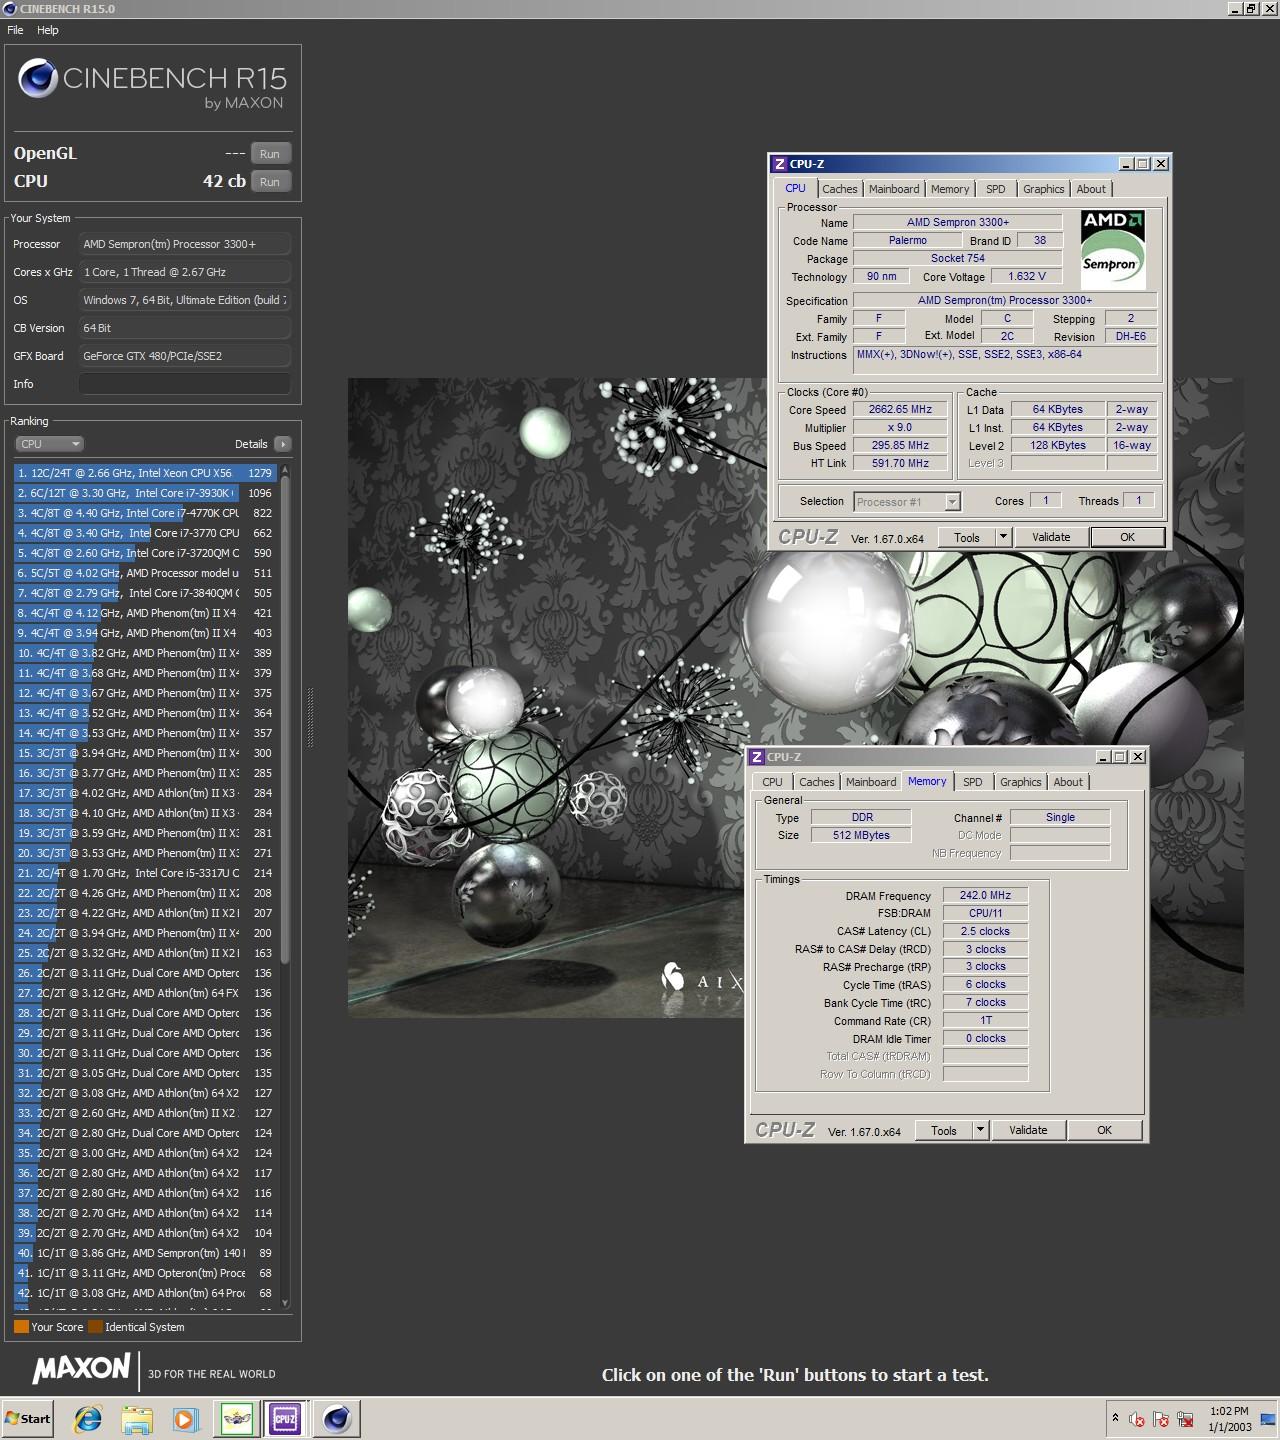The image size is (1280, 1440).
Task: Click the orange Your Score legend swatch
Action: [21, 1327]
